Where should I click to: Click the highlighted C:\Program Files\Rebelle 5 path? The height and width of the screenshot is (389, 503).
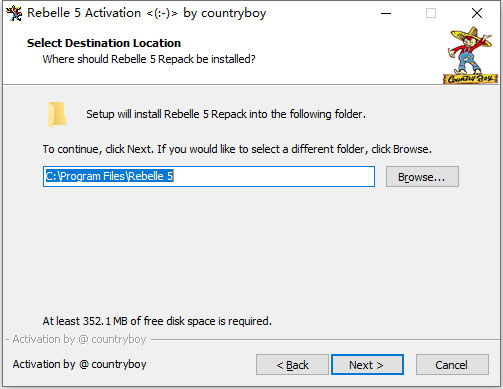tap(109, 176)
